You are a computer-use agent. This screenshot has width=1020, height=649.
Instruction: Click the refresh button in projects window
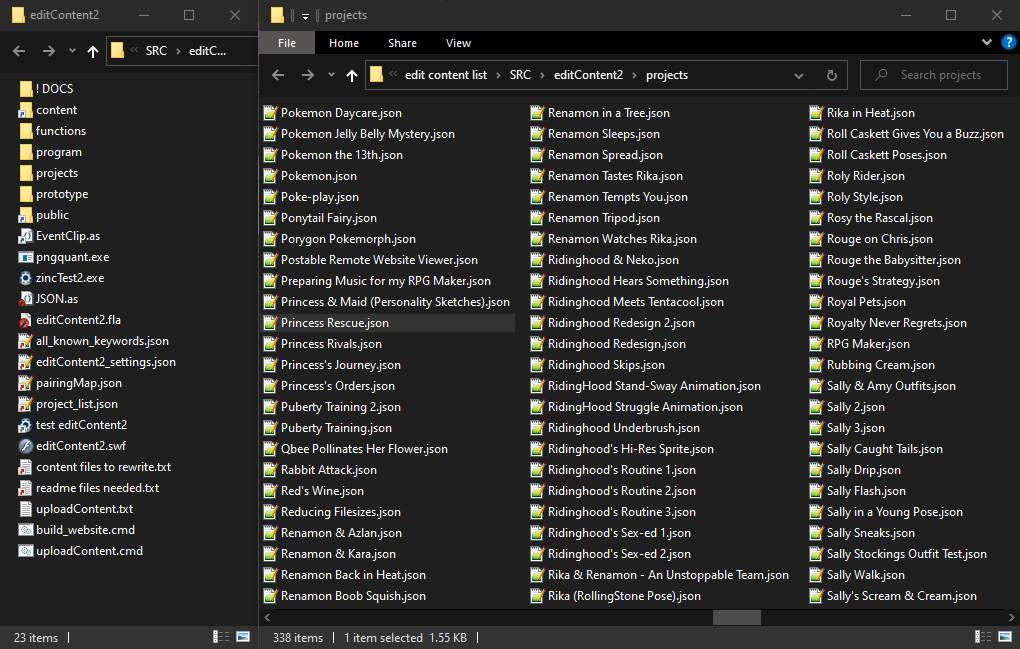(831, 75)
